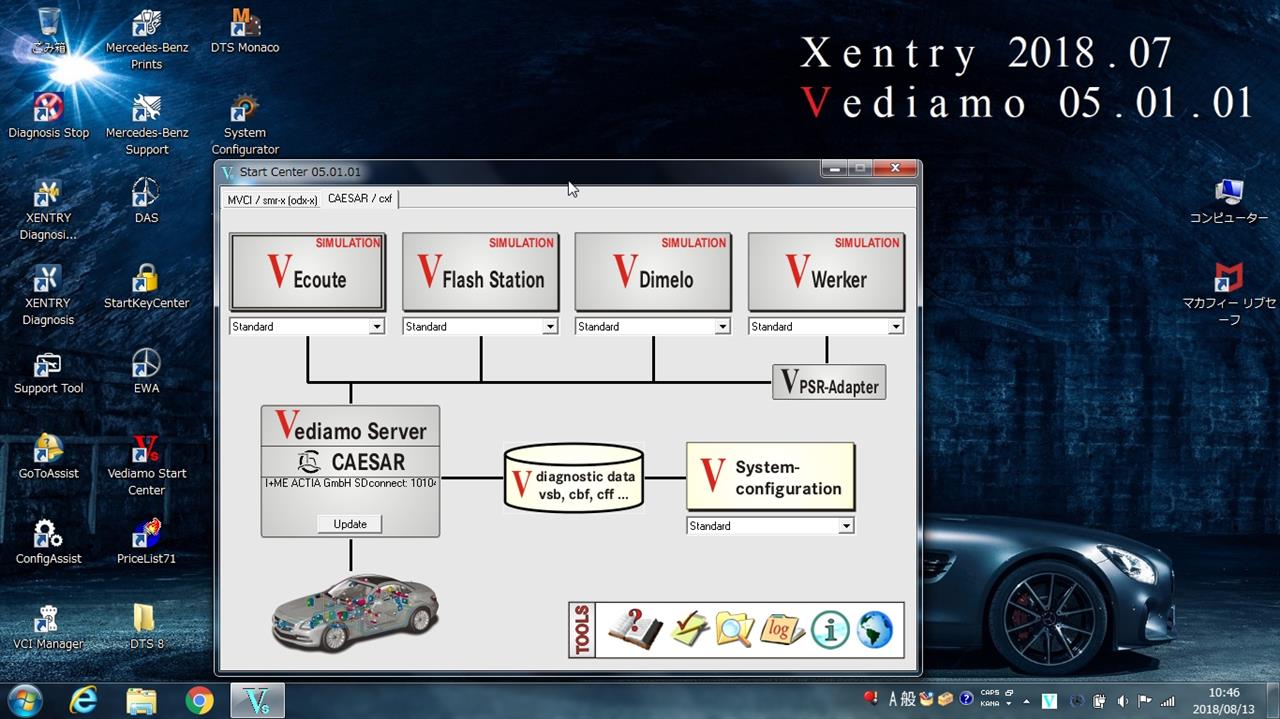Open Vediamo Start Center desktop icon

coord(146,466)
